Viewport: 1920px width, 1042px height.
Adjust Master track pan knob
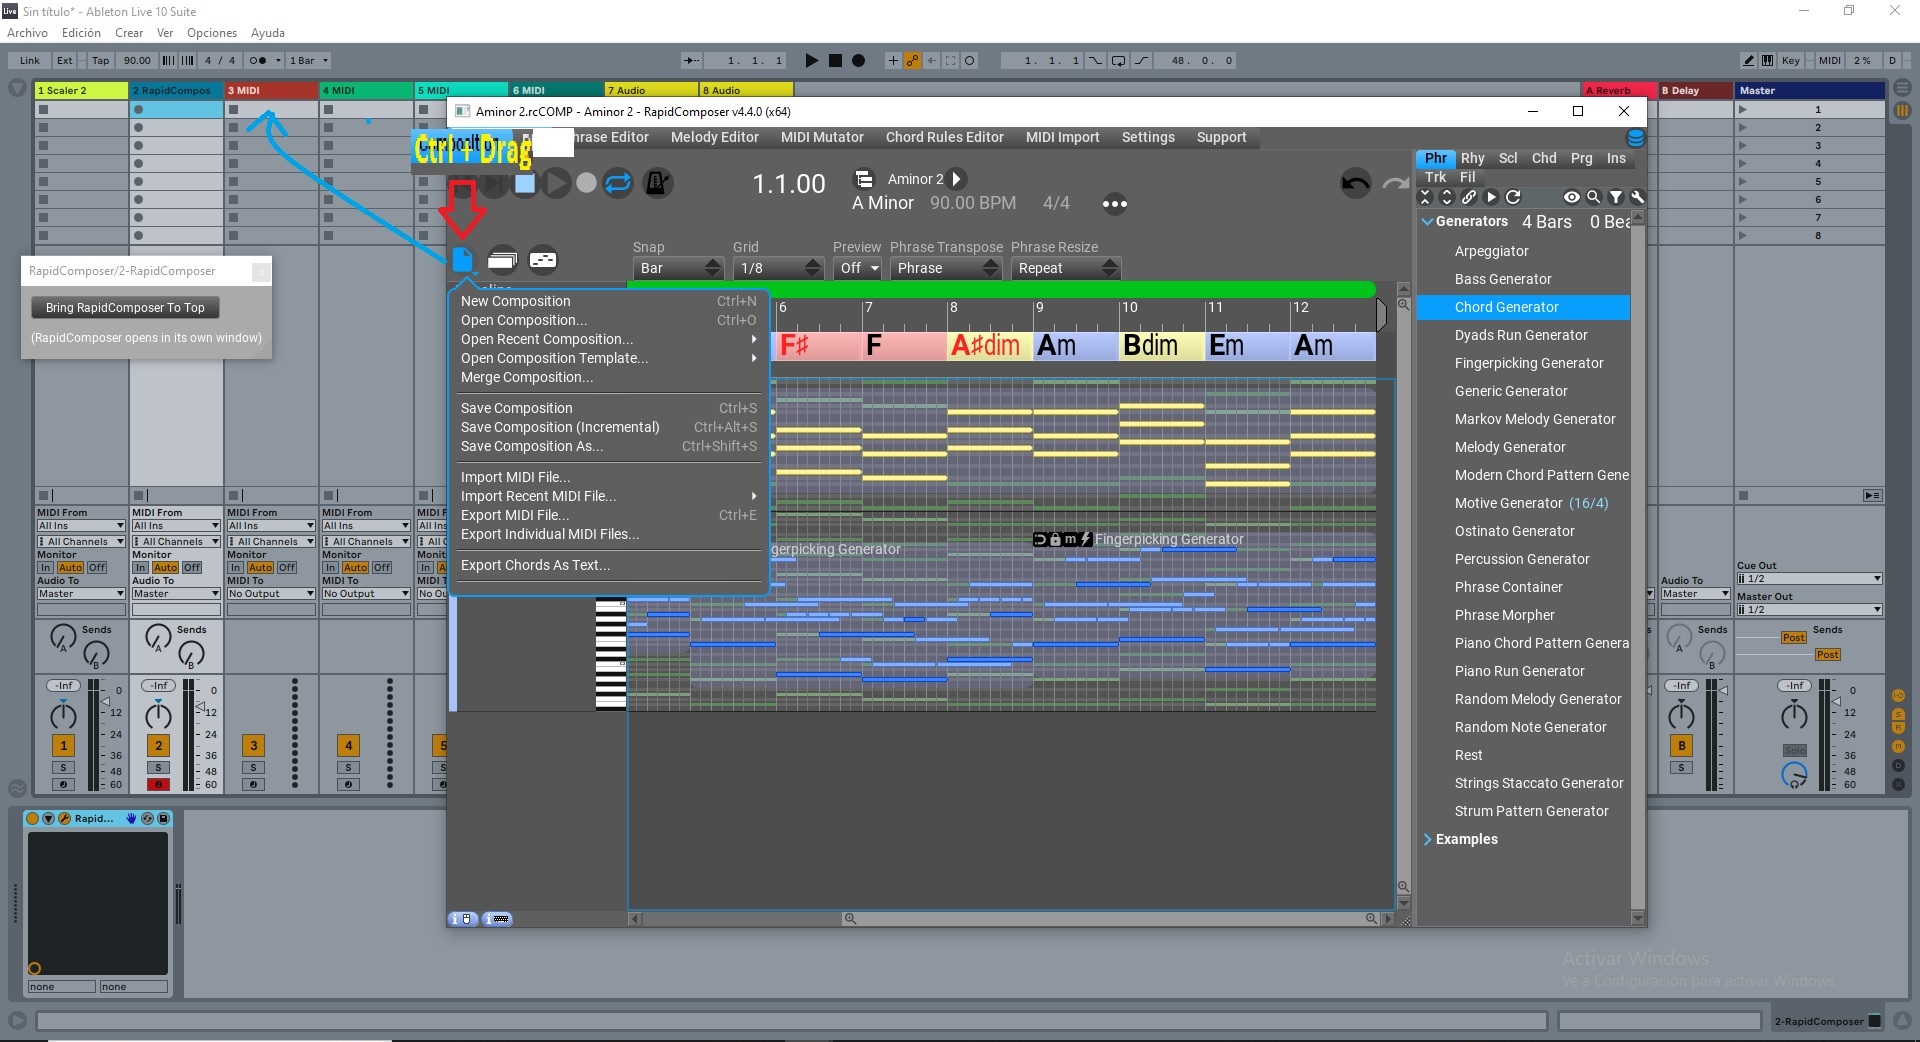[x=1794, y=715]
